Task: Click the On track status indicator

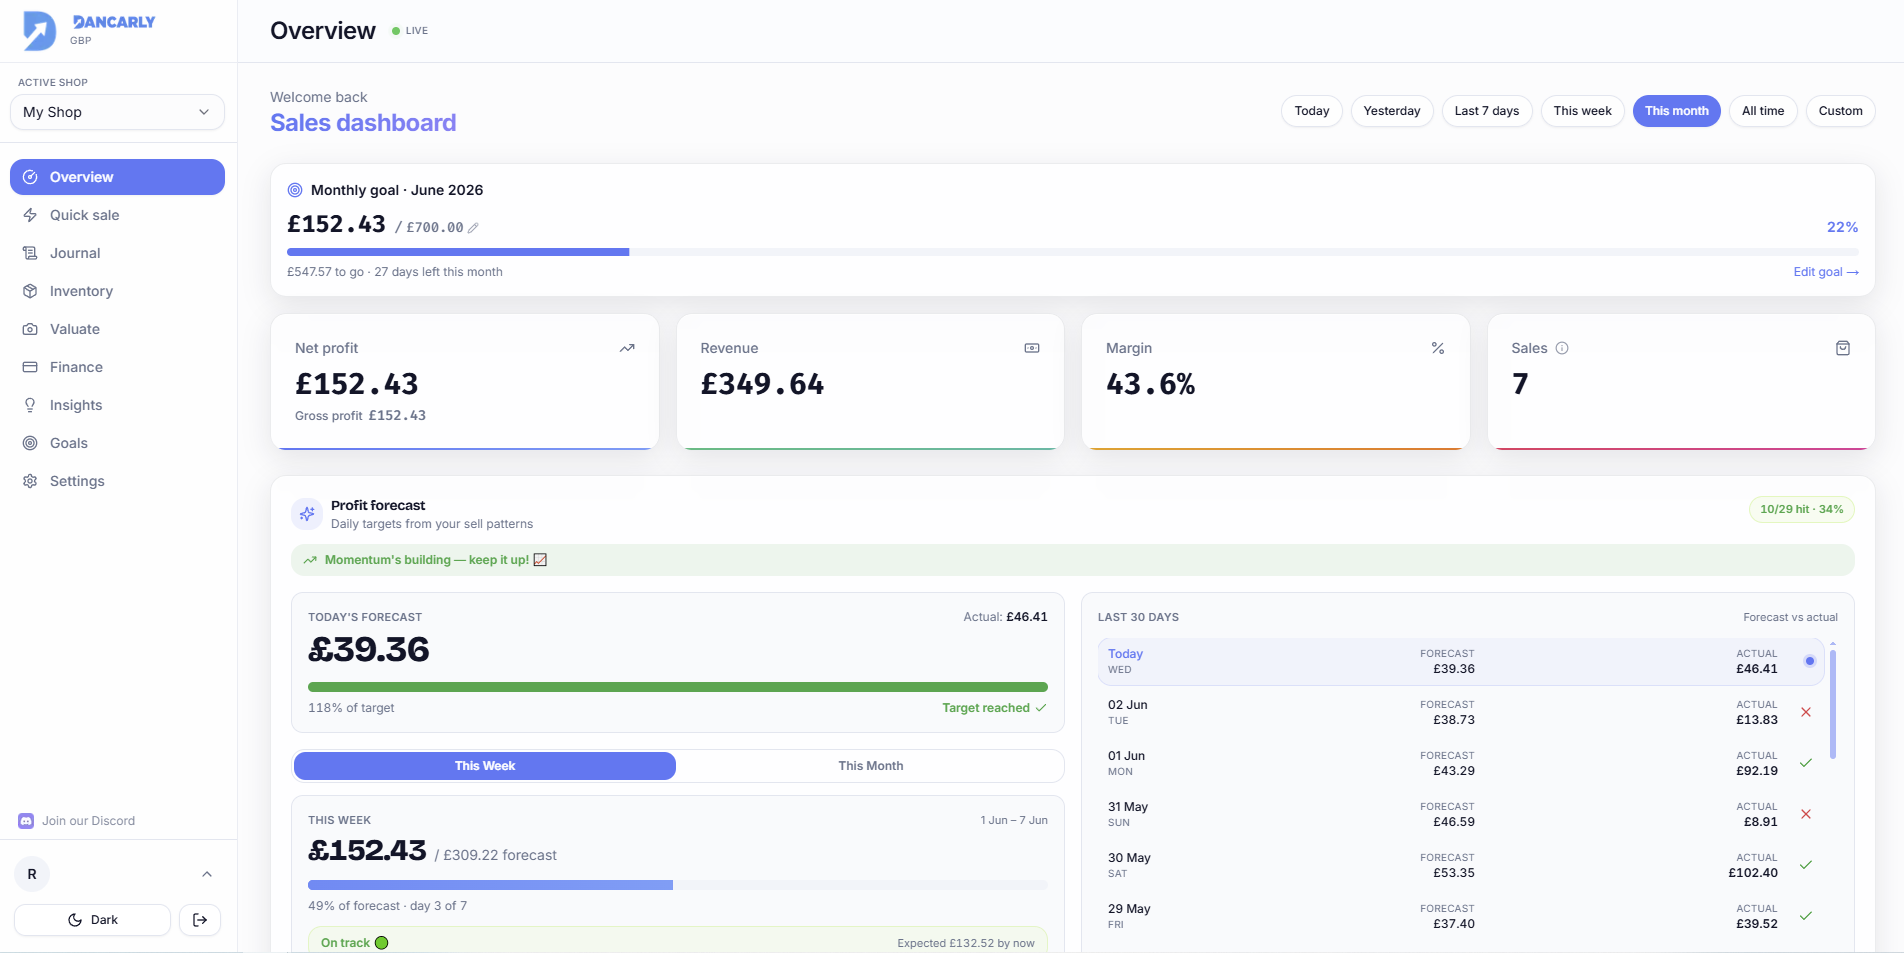Action: click(x=354, y=943)
